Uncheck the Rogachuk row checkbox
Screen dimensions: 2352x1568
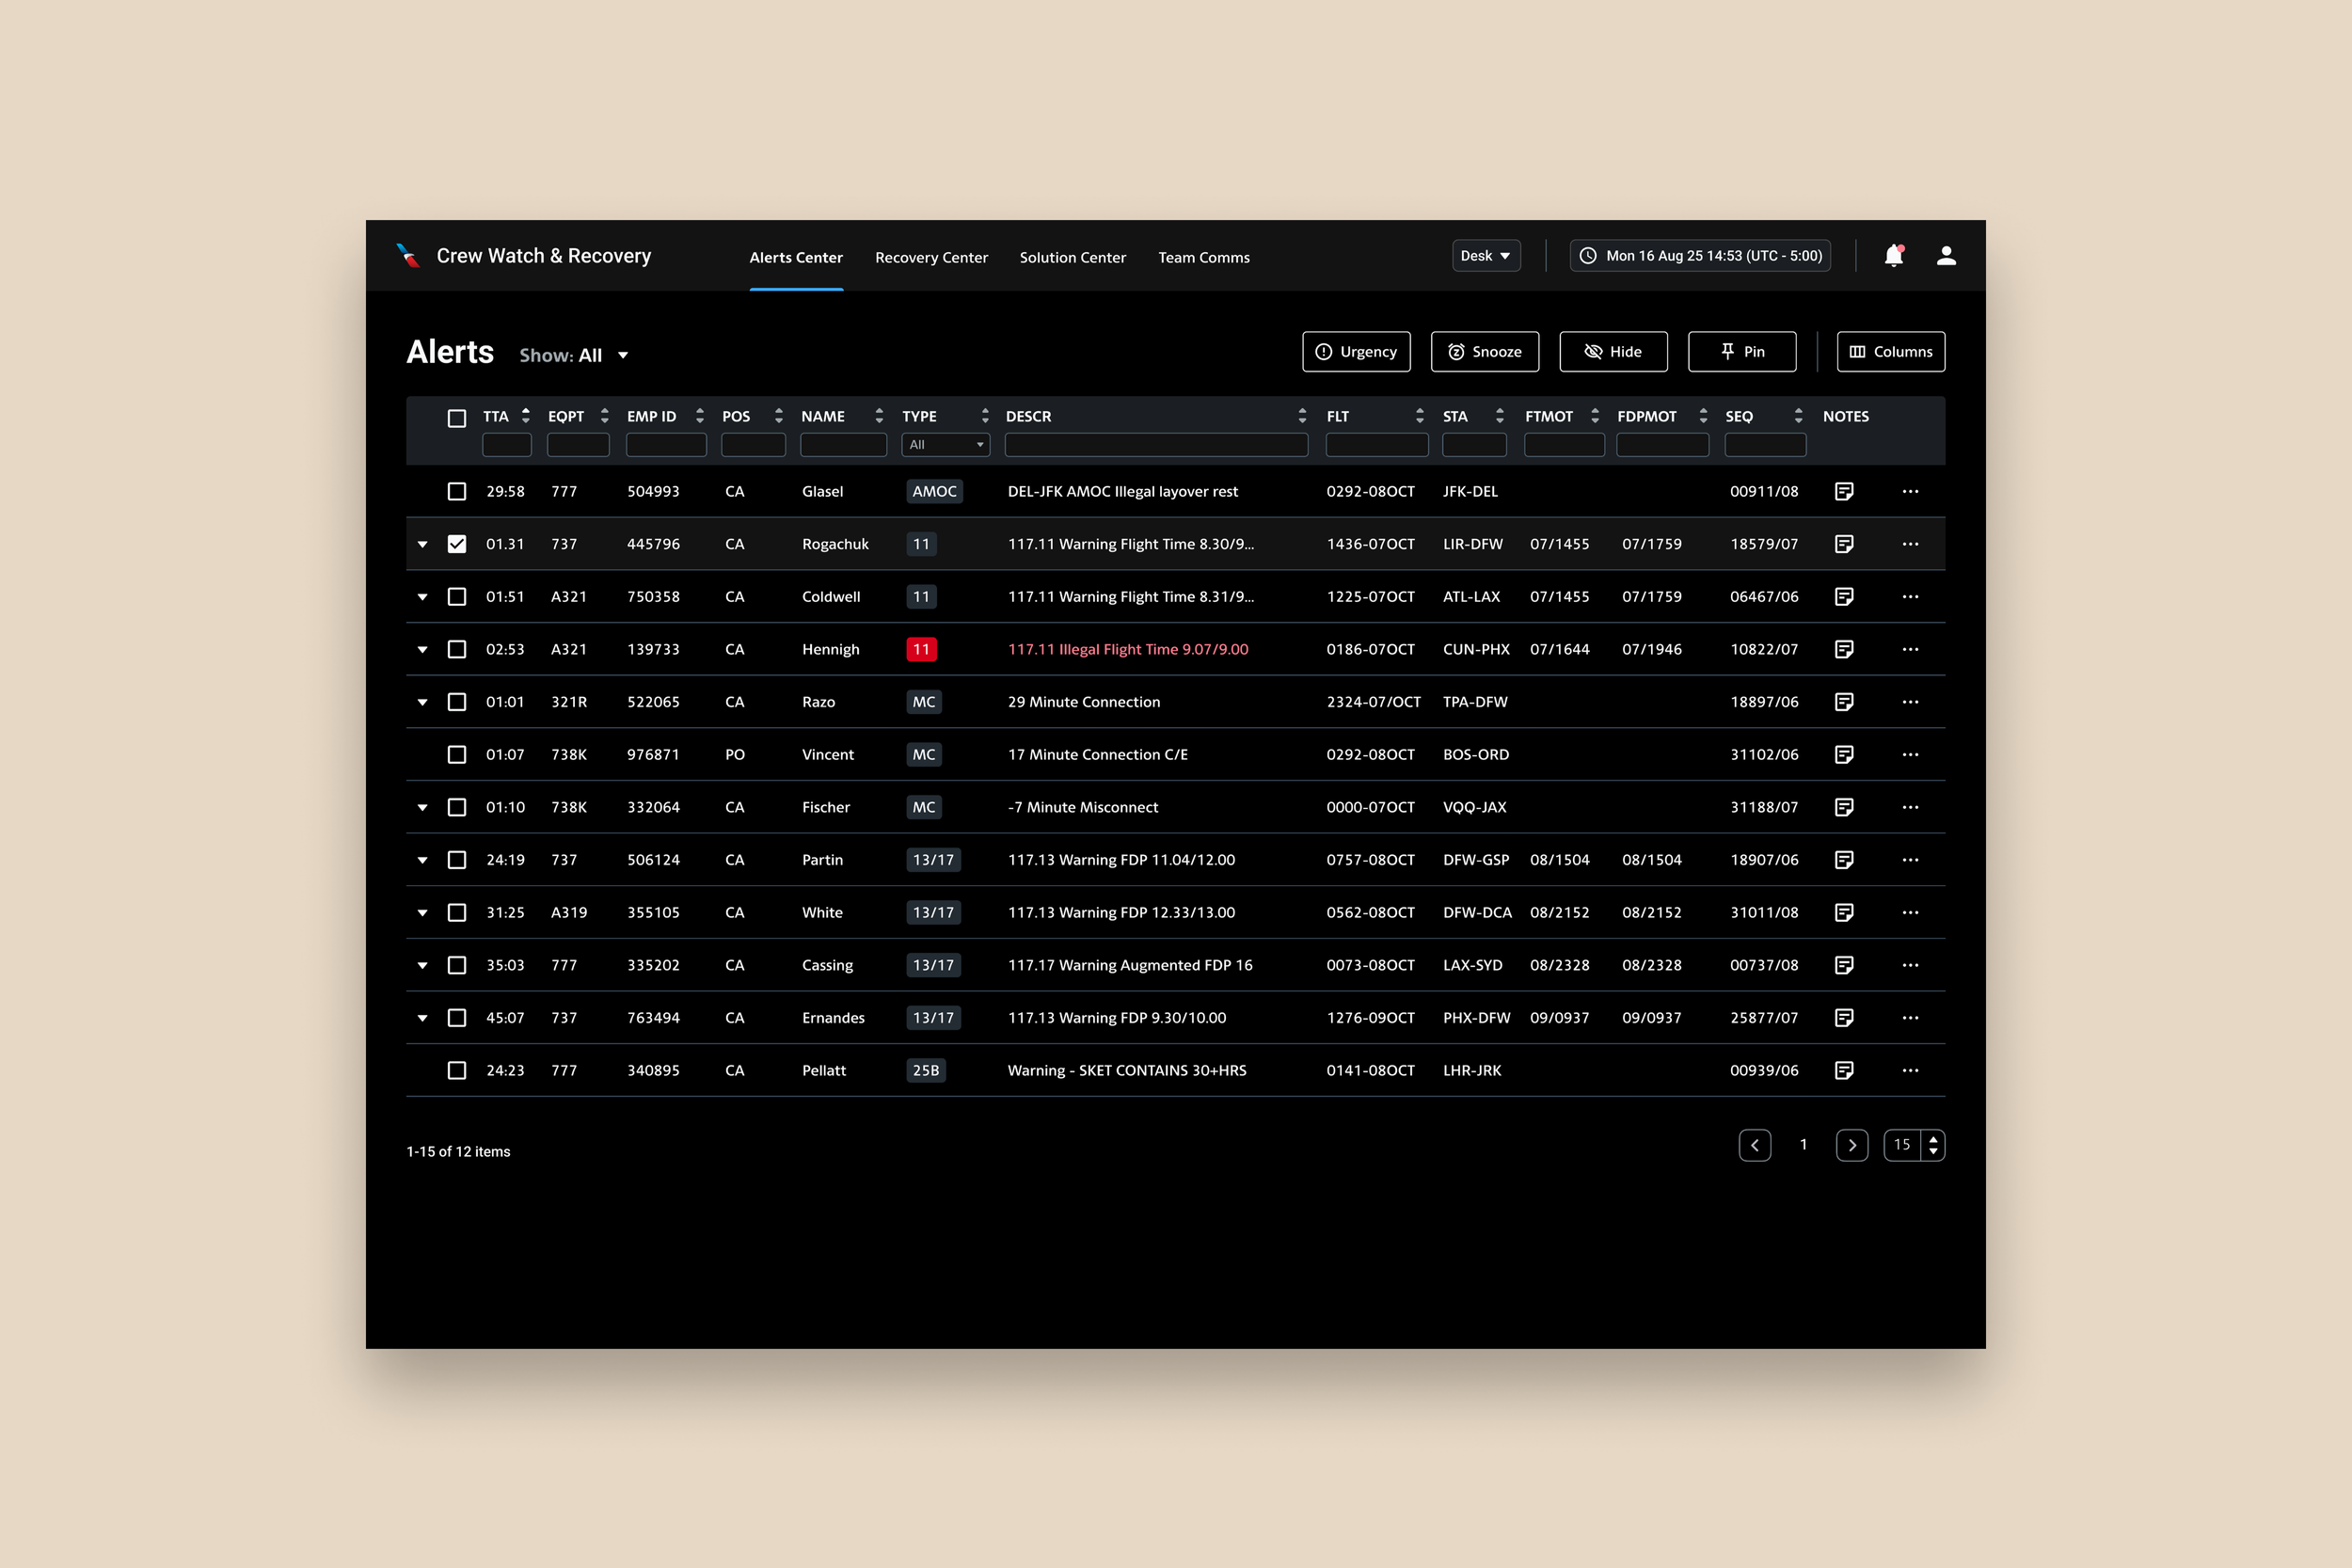point(457,544)
